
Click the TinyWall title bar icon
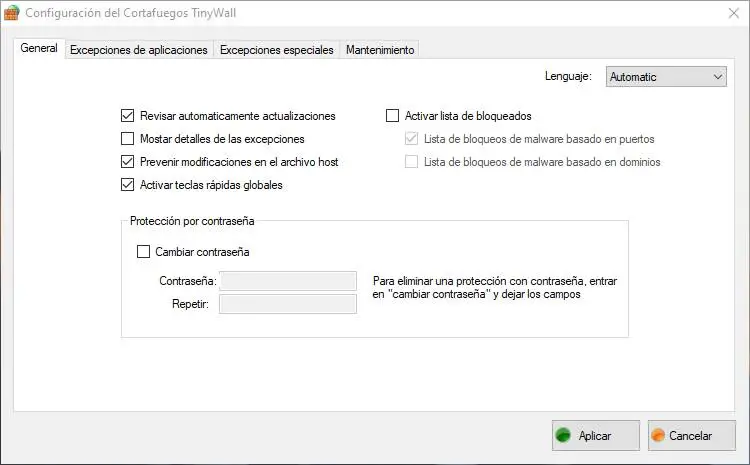[12, 13]
